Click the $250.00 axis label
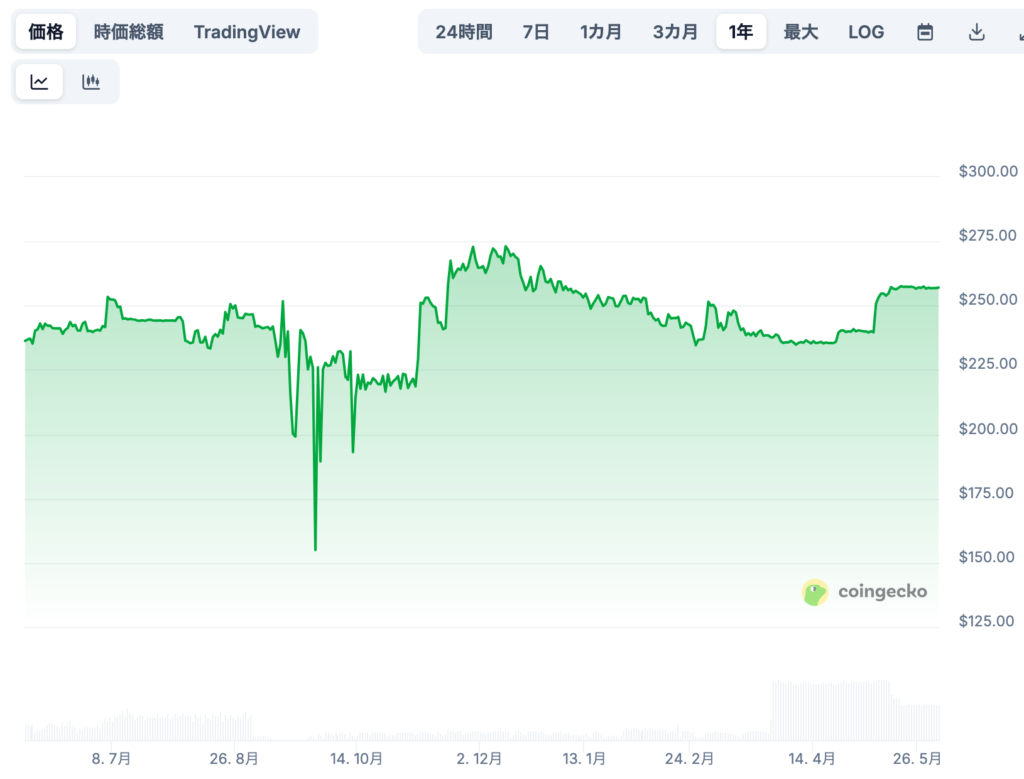 tap(987, 299)
